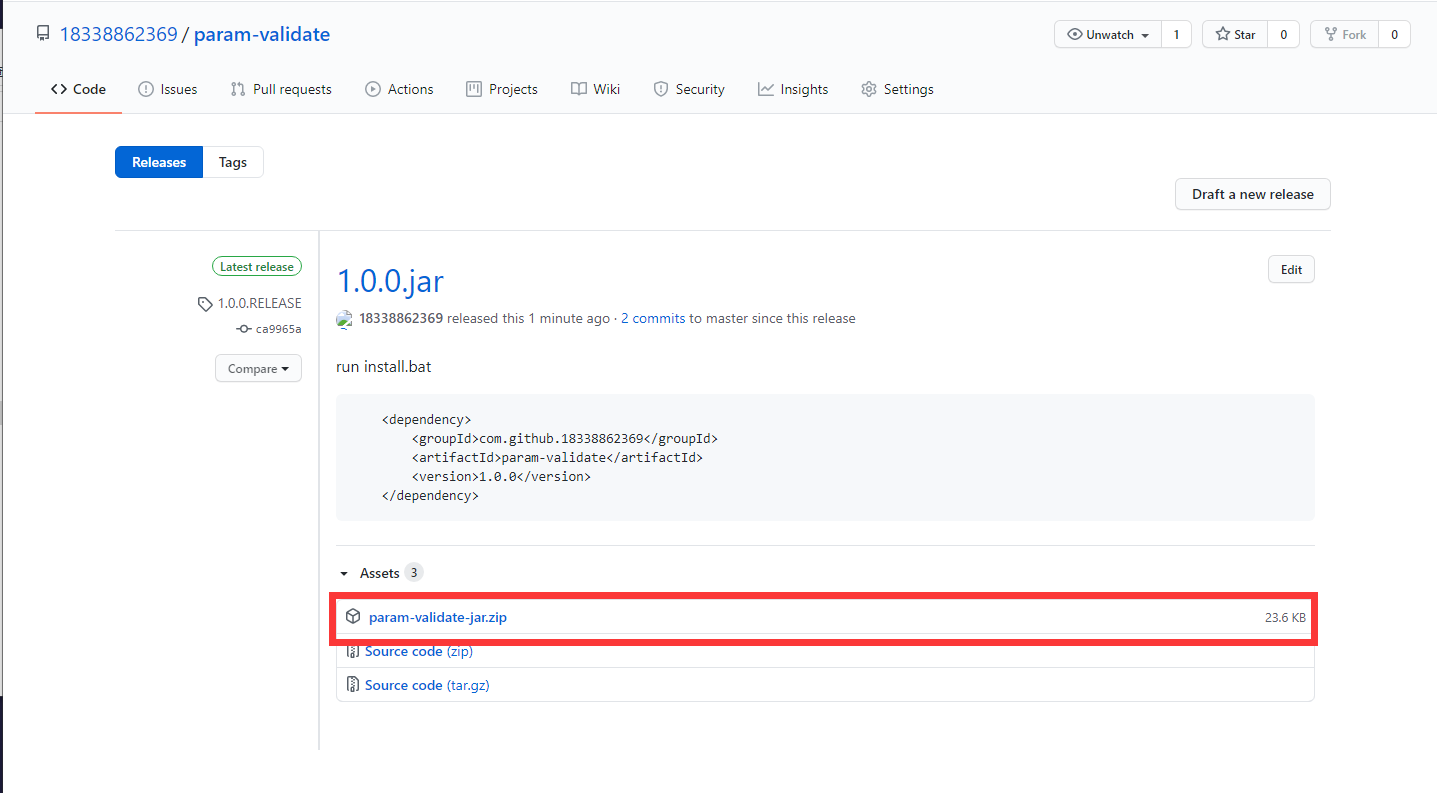
Task: Click the package icon beside param-validate-jar.zip
Action: [x=353, y=617]
